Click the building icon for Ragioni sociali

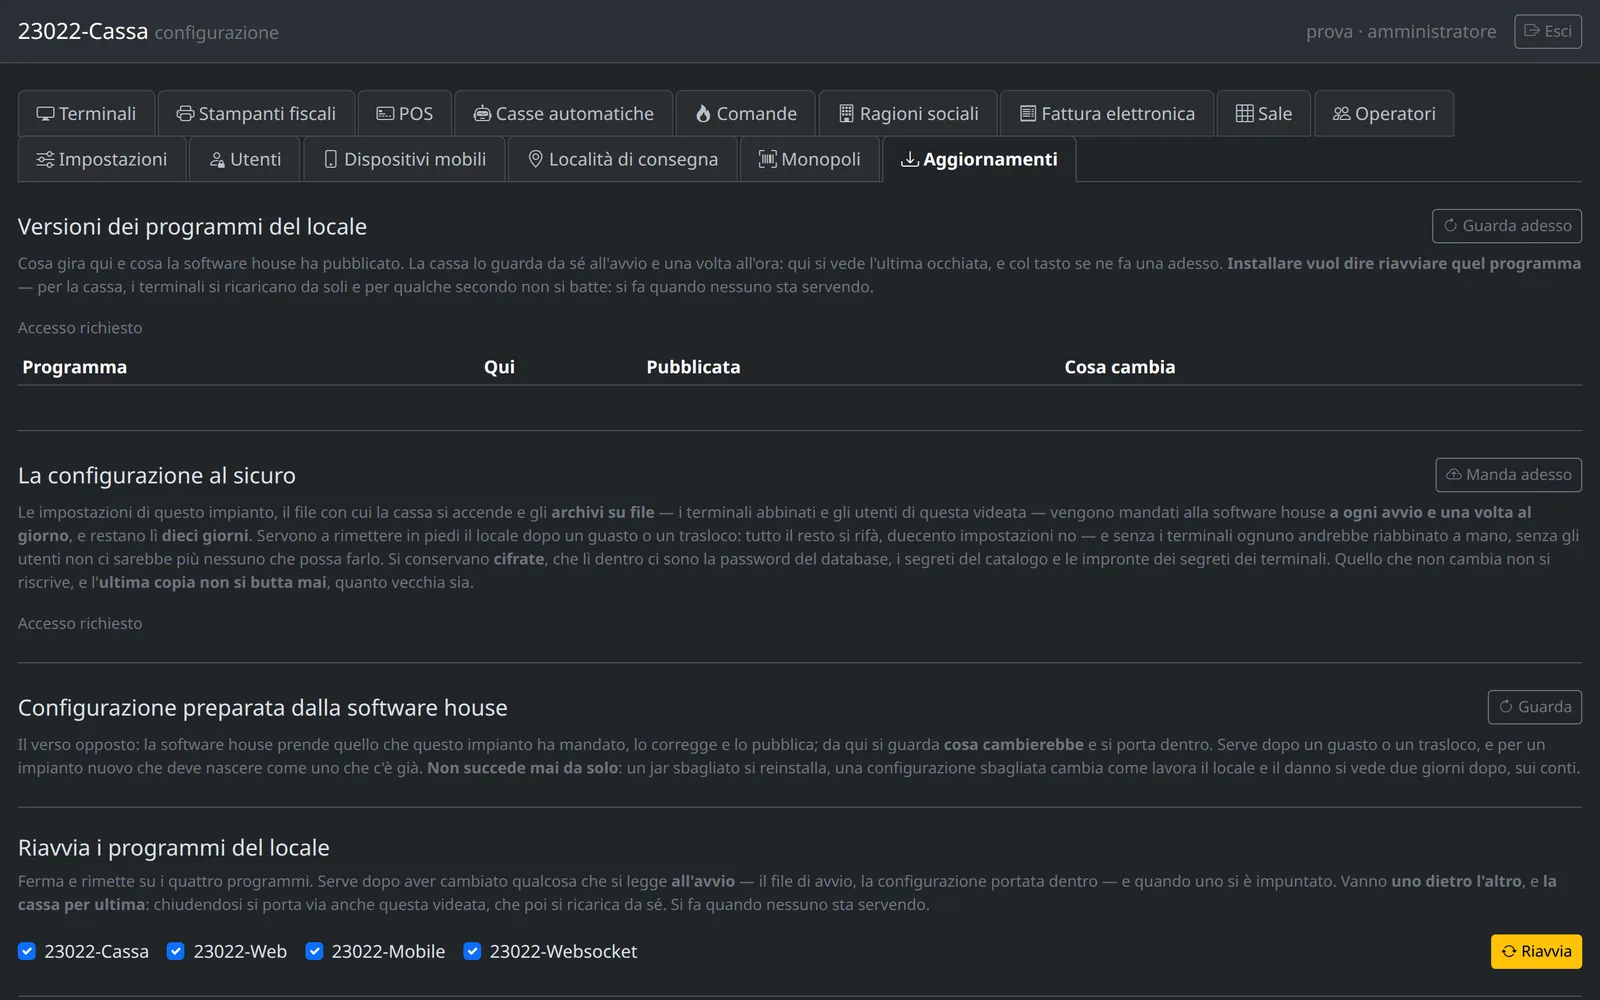(x=846, y=114)
